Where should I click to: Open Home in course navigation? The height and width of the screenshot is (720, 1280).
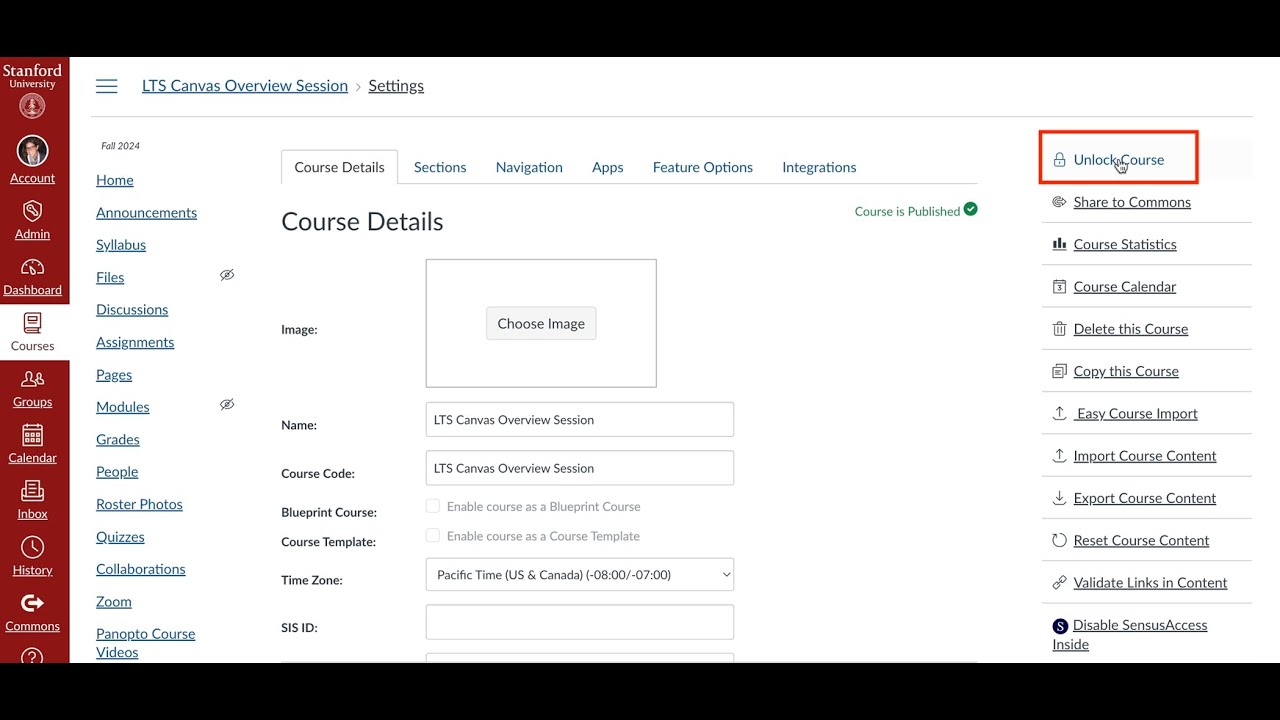115,180
